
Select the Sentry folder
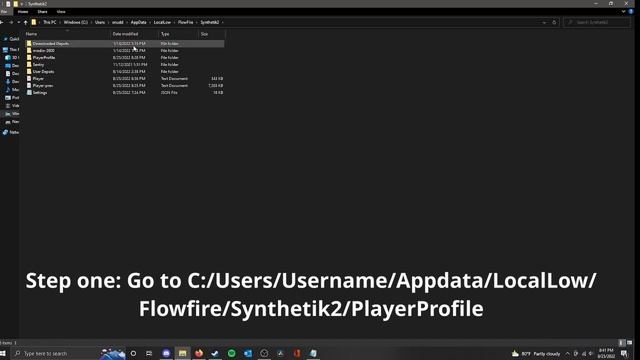38,64
